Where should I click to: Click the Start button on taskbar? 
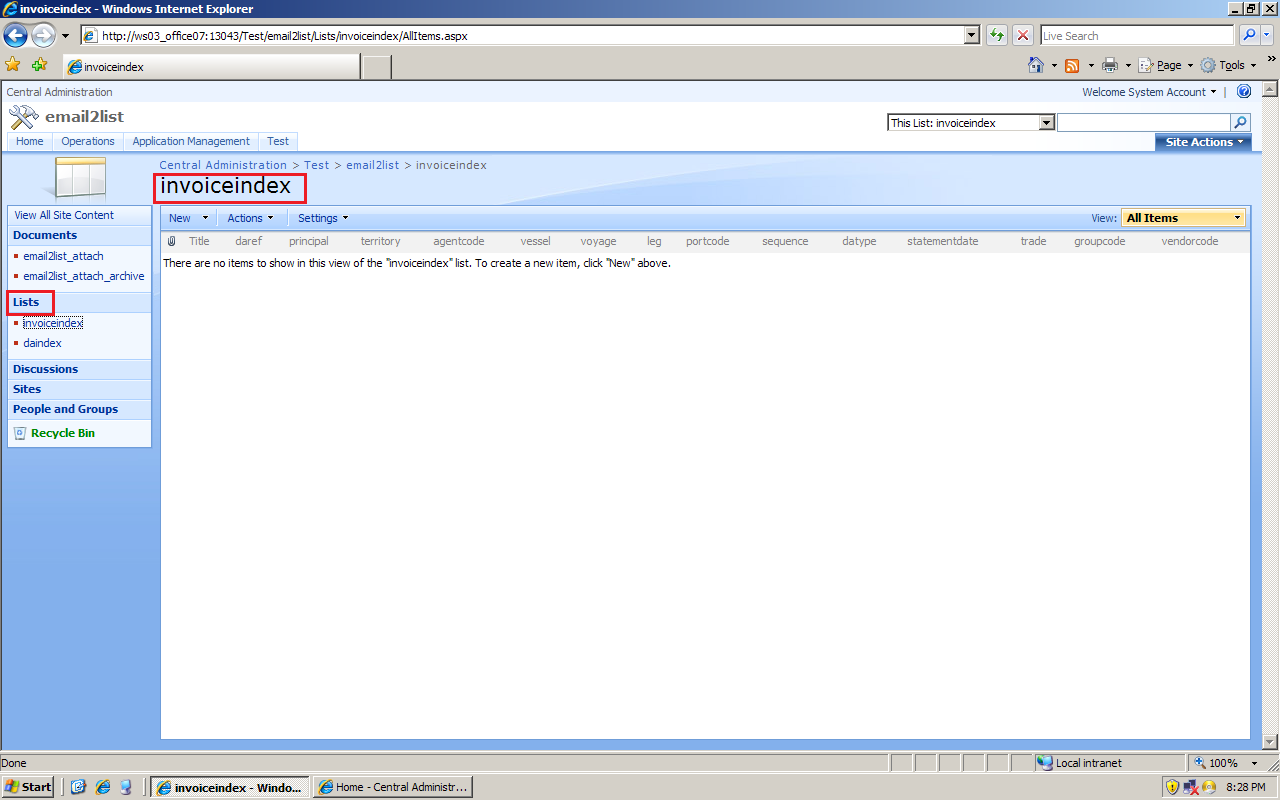click(28, 787)
